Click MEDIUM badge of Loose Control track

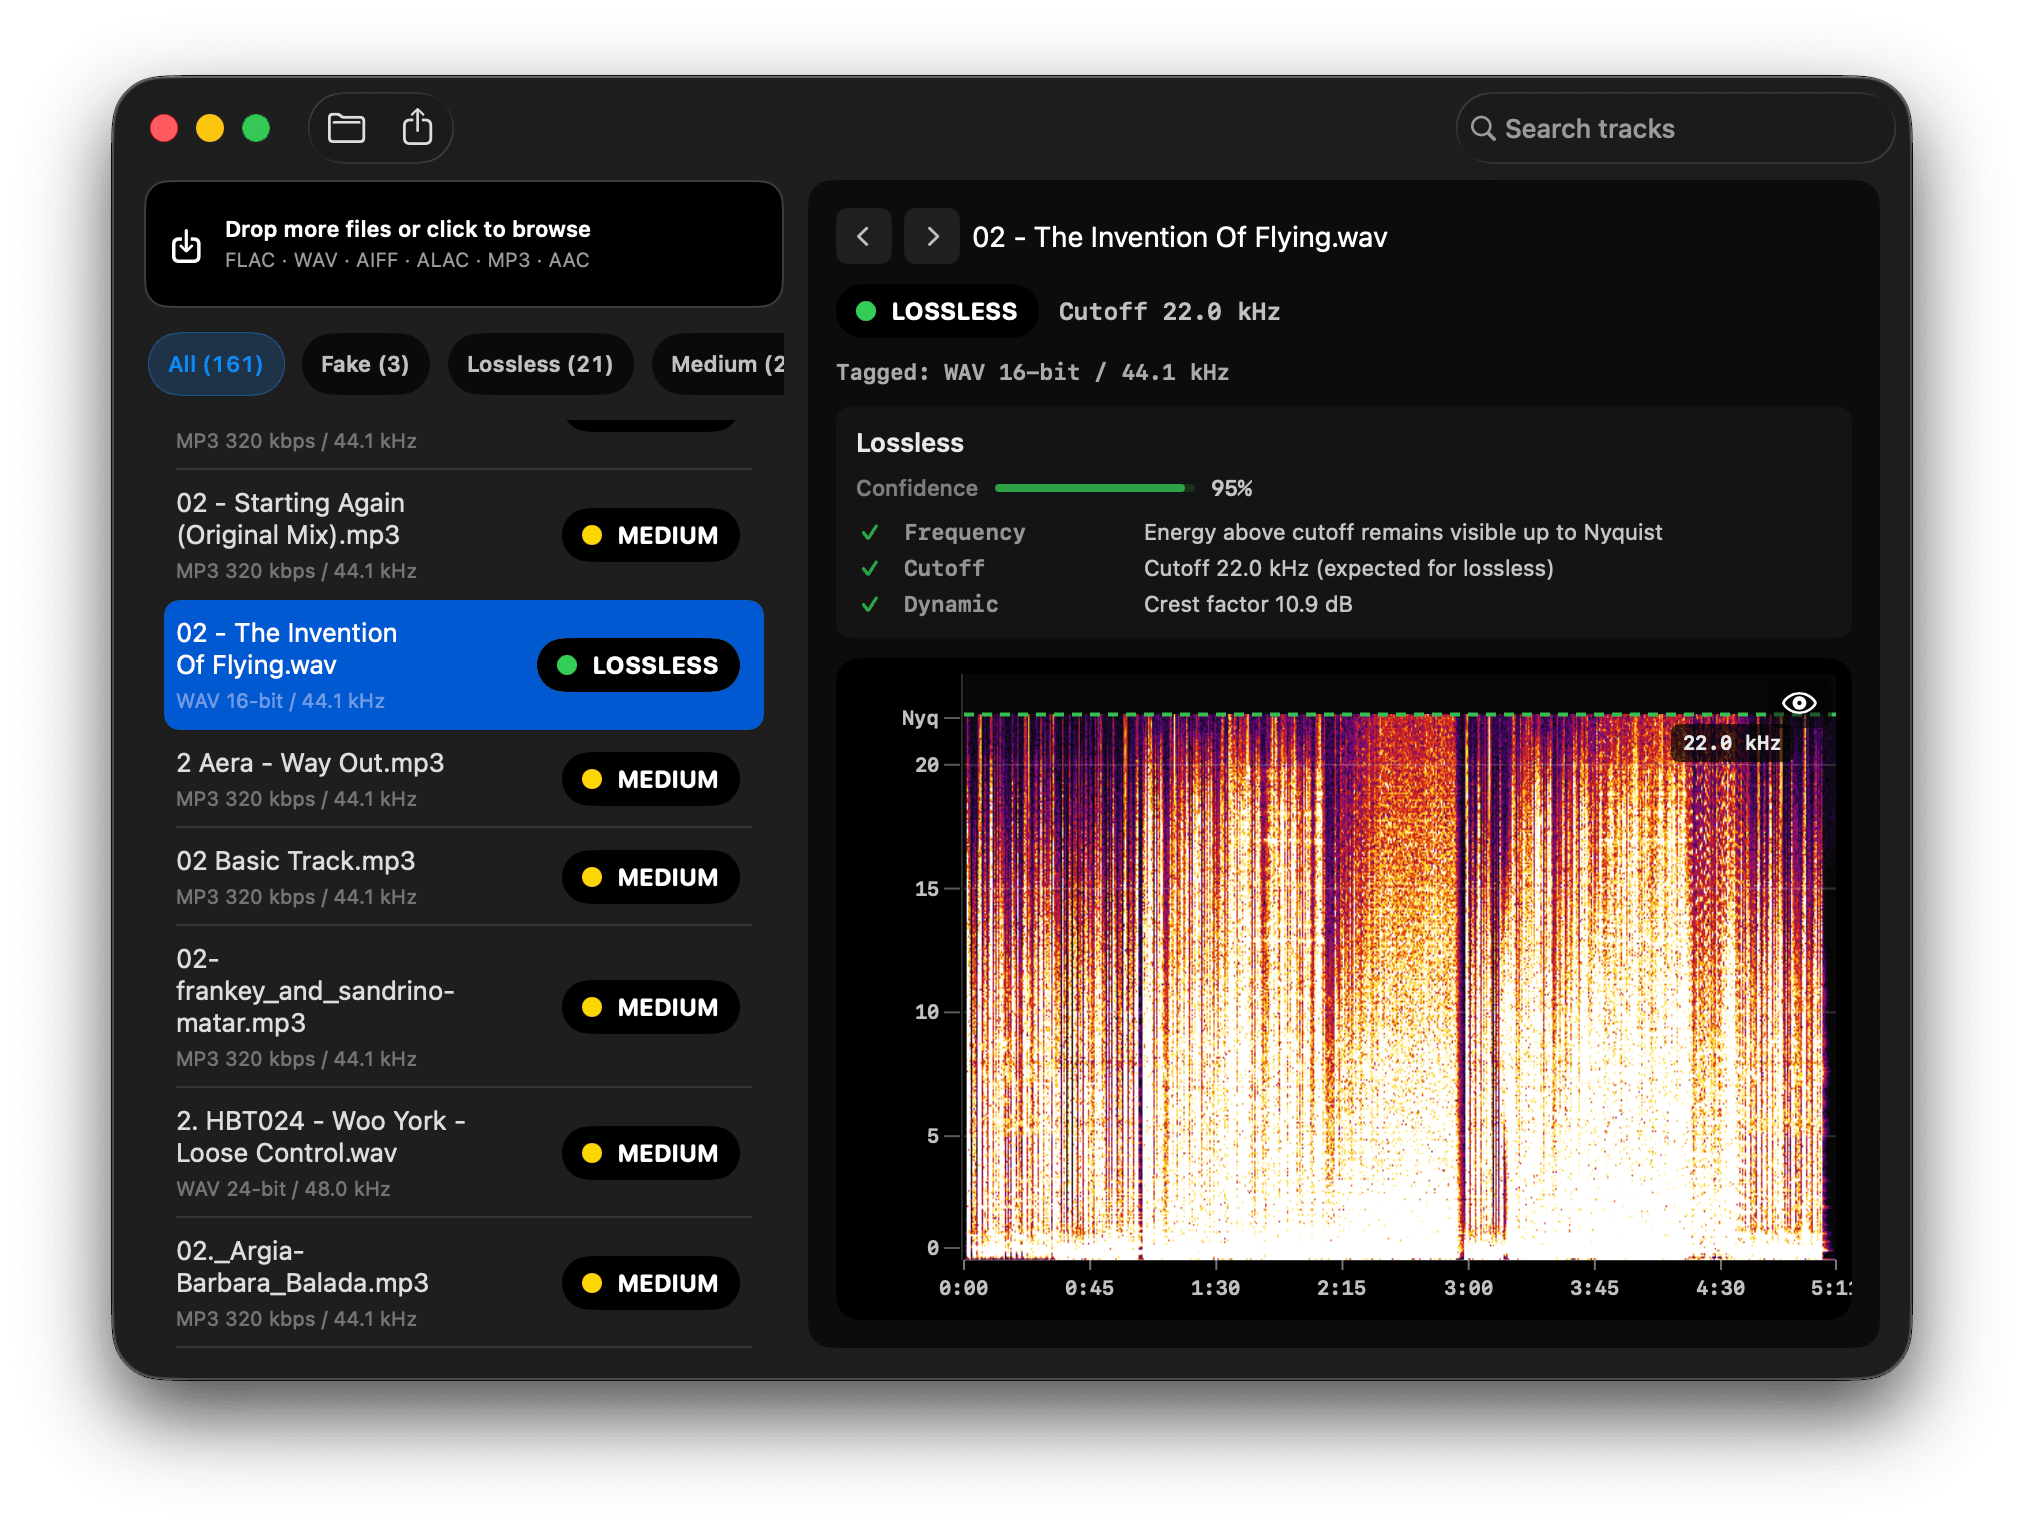(x=651, y=1153)
